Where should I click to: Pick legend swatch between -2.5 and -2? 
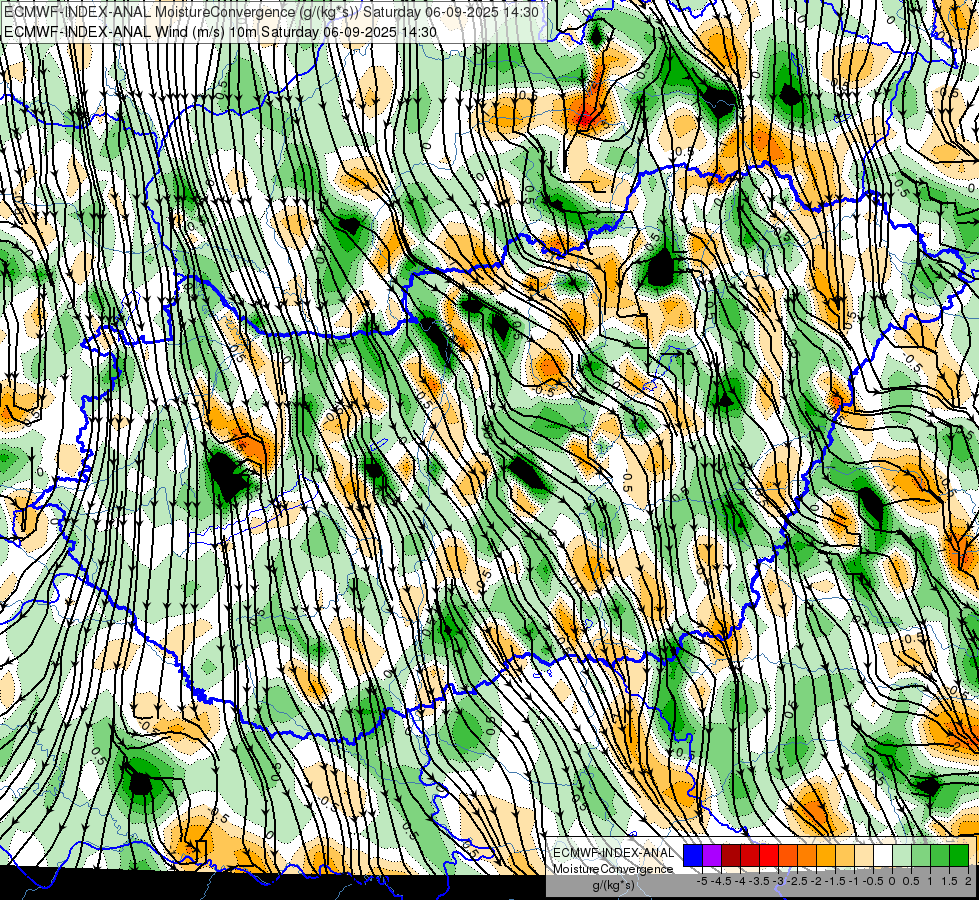pos(807,856)
